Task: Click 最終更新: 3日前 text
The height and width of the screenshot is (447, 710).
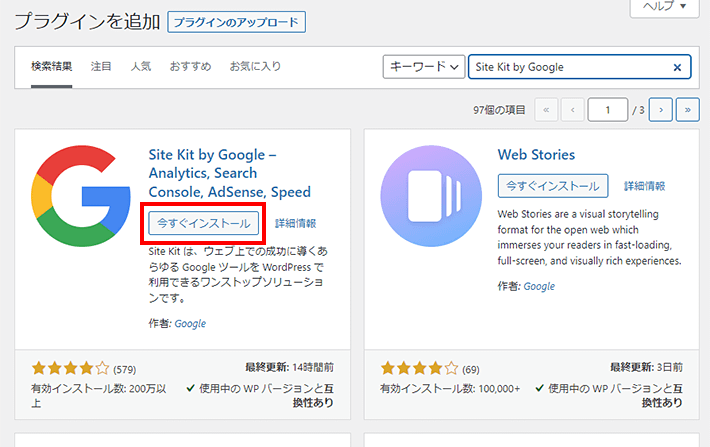Action: tap(646, 367)
